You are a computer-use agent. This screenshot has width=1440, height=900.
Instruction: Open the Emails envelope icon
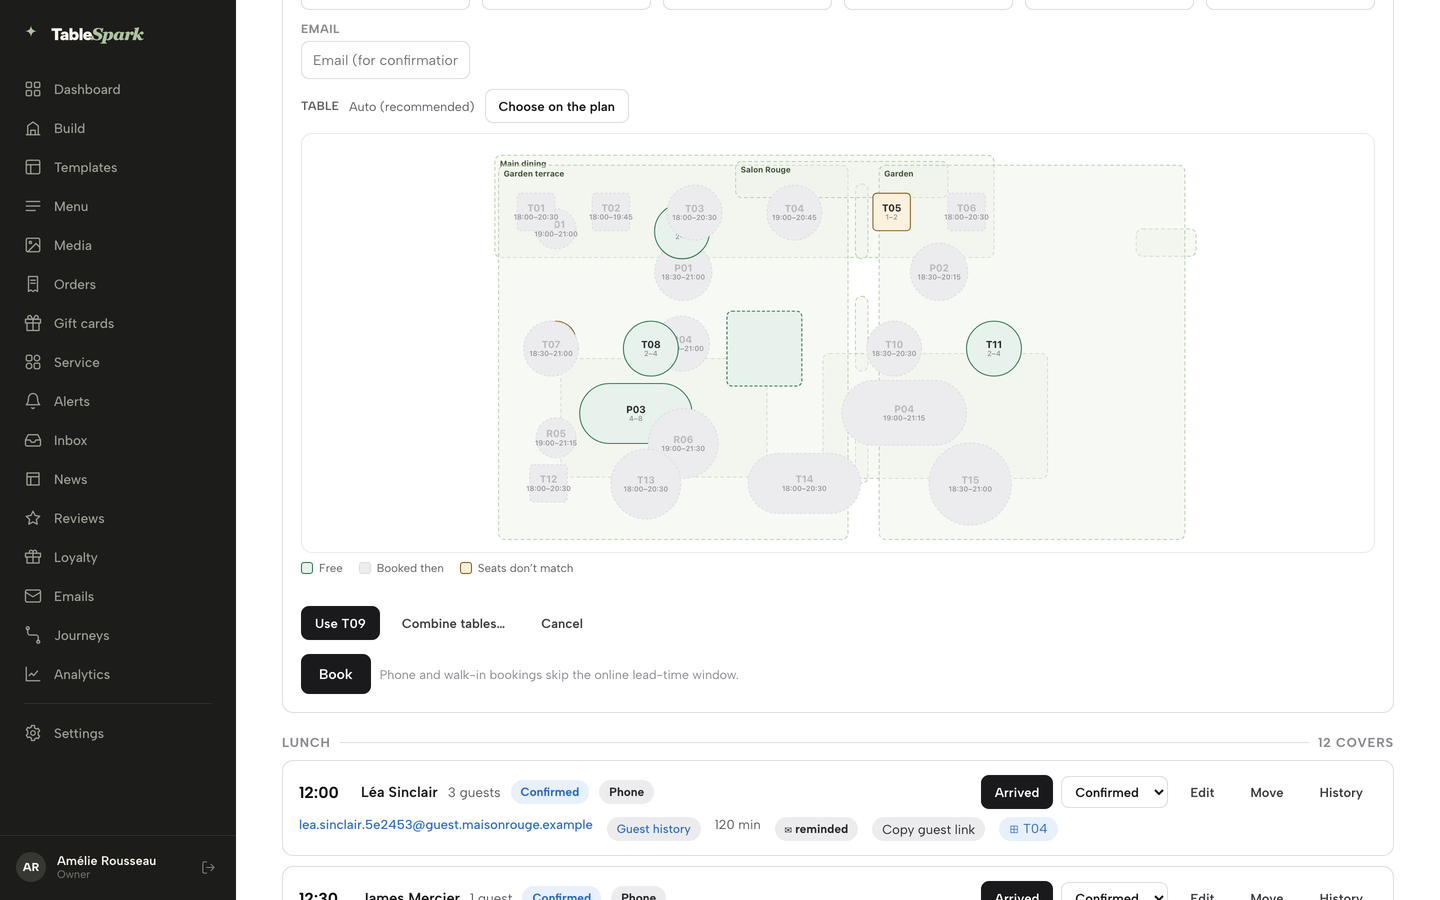(x=33, y=596)
